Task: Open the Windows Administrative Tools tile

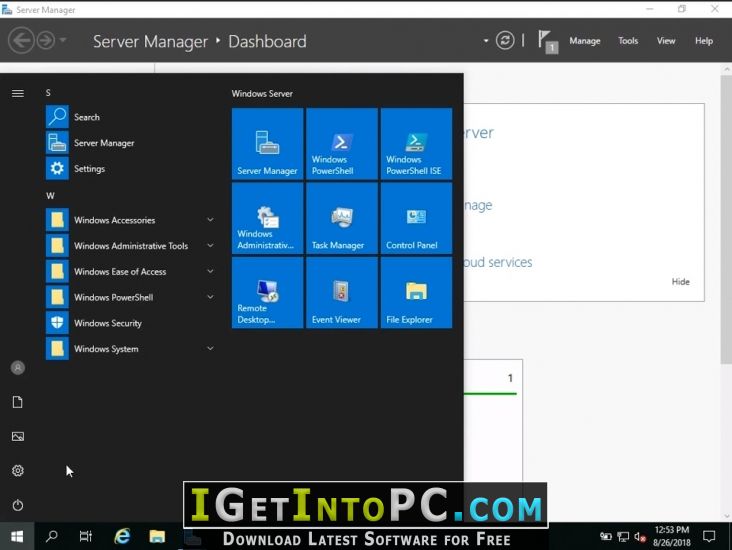Action: [x=267, y=218]
